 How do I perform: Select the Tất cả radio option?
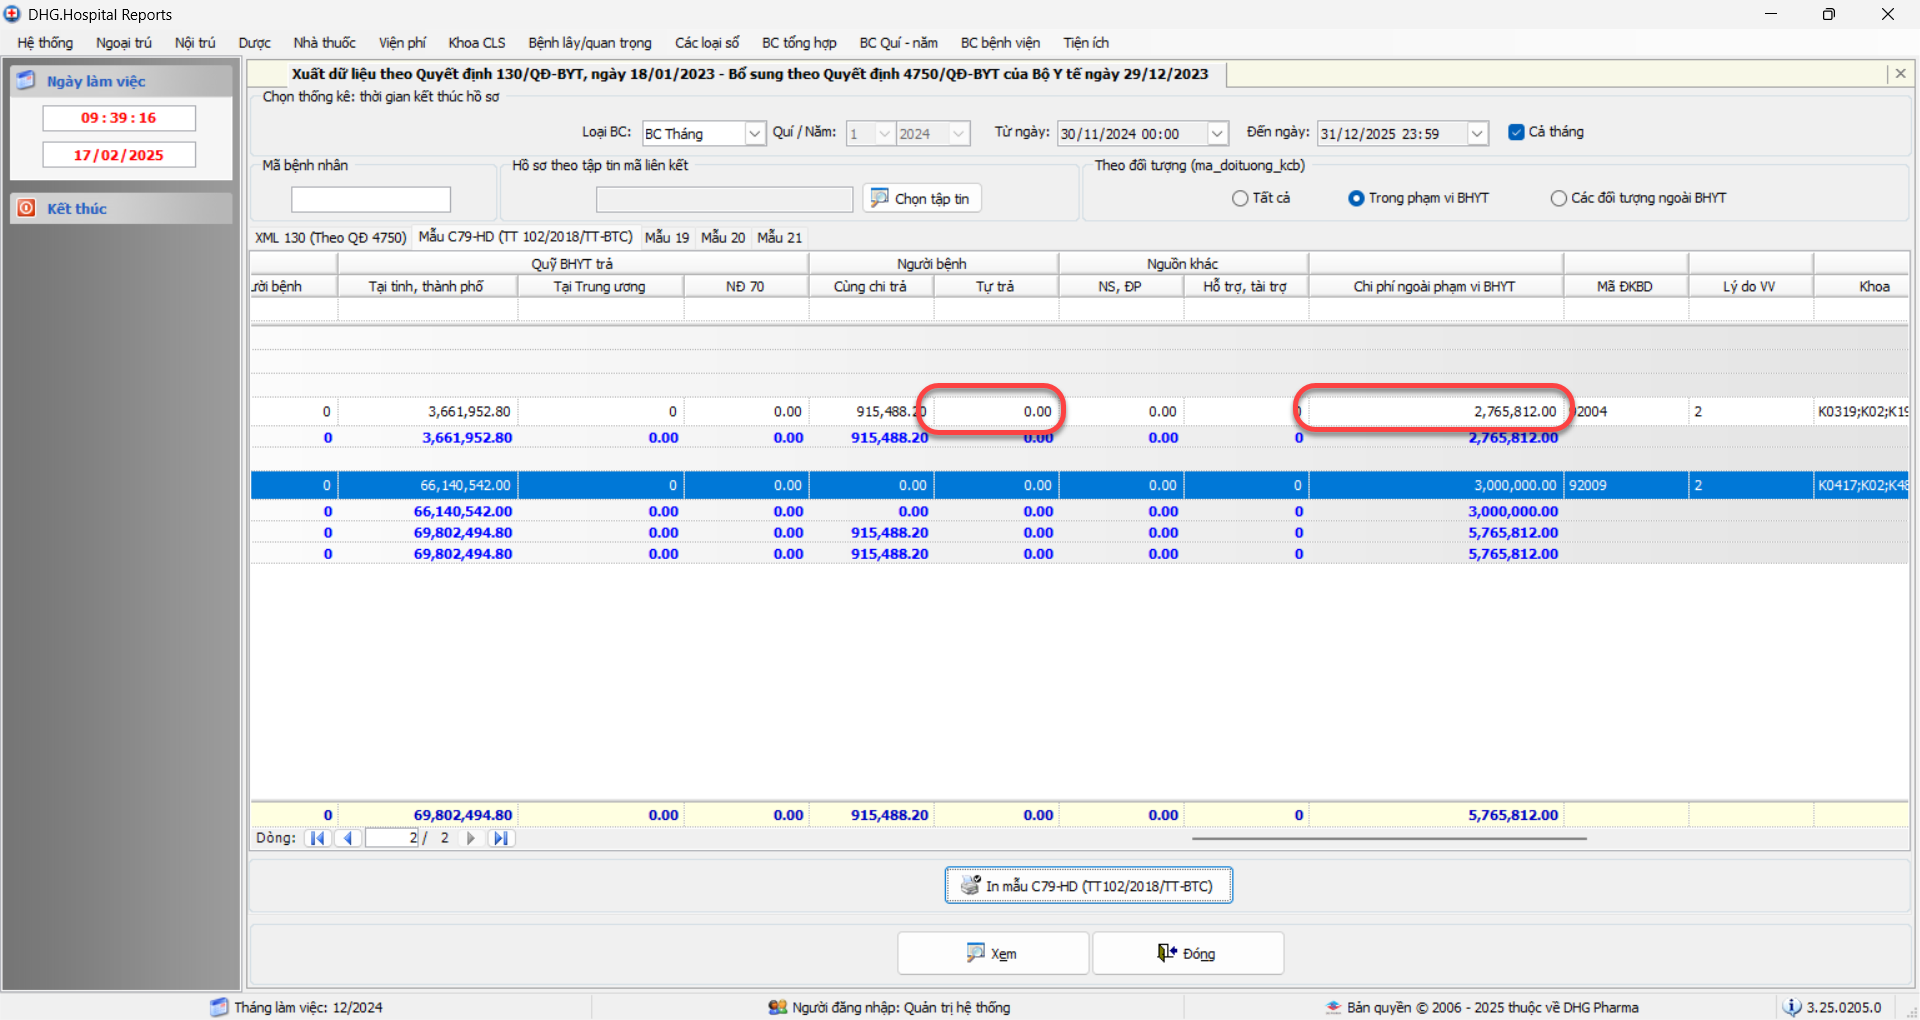pos(1240,198)
